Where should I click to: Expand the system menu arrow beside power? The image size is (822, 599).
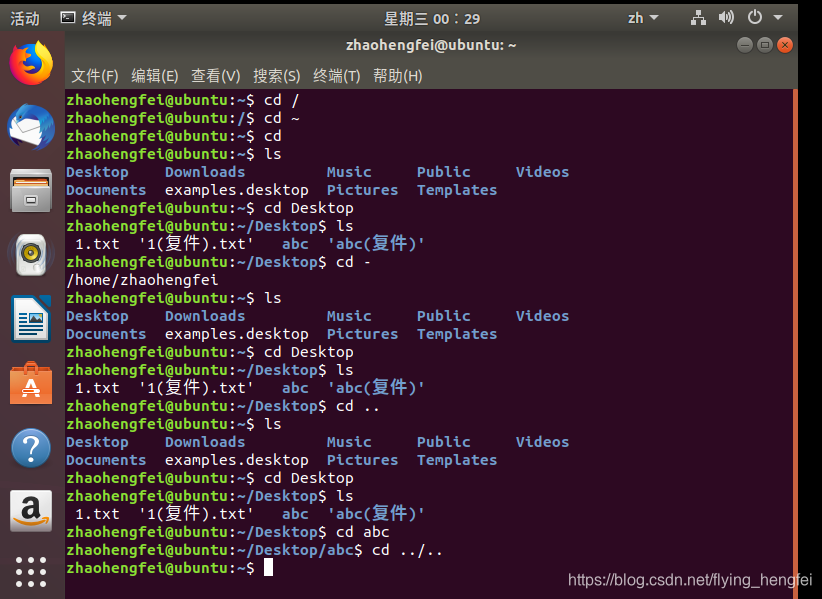point(778,18)
